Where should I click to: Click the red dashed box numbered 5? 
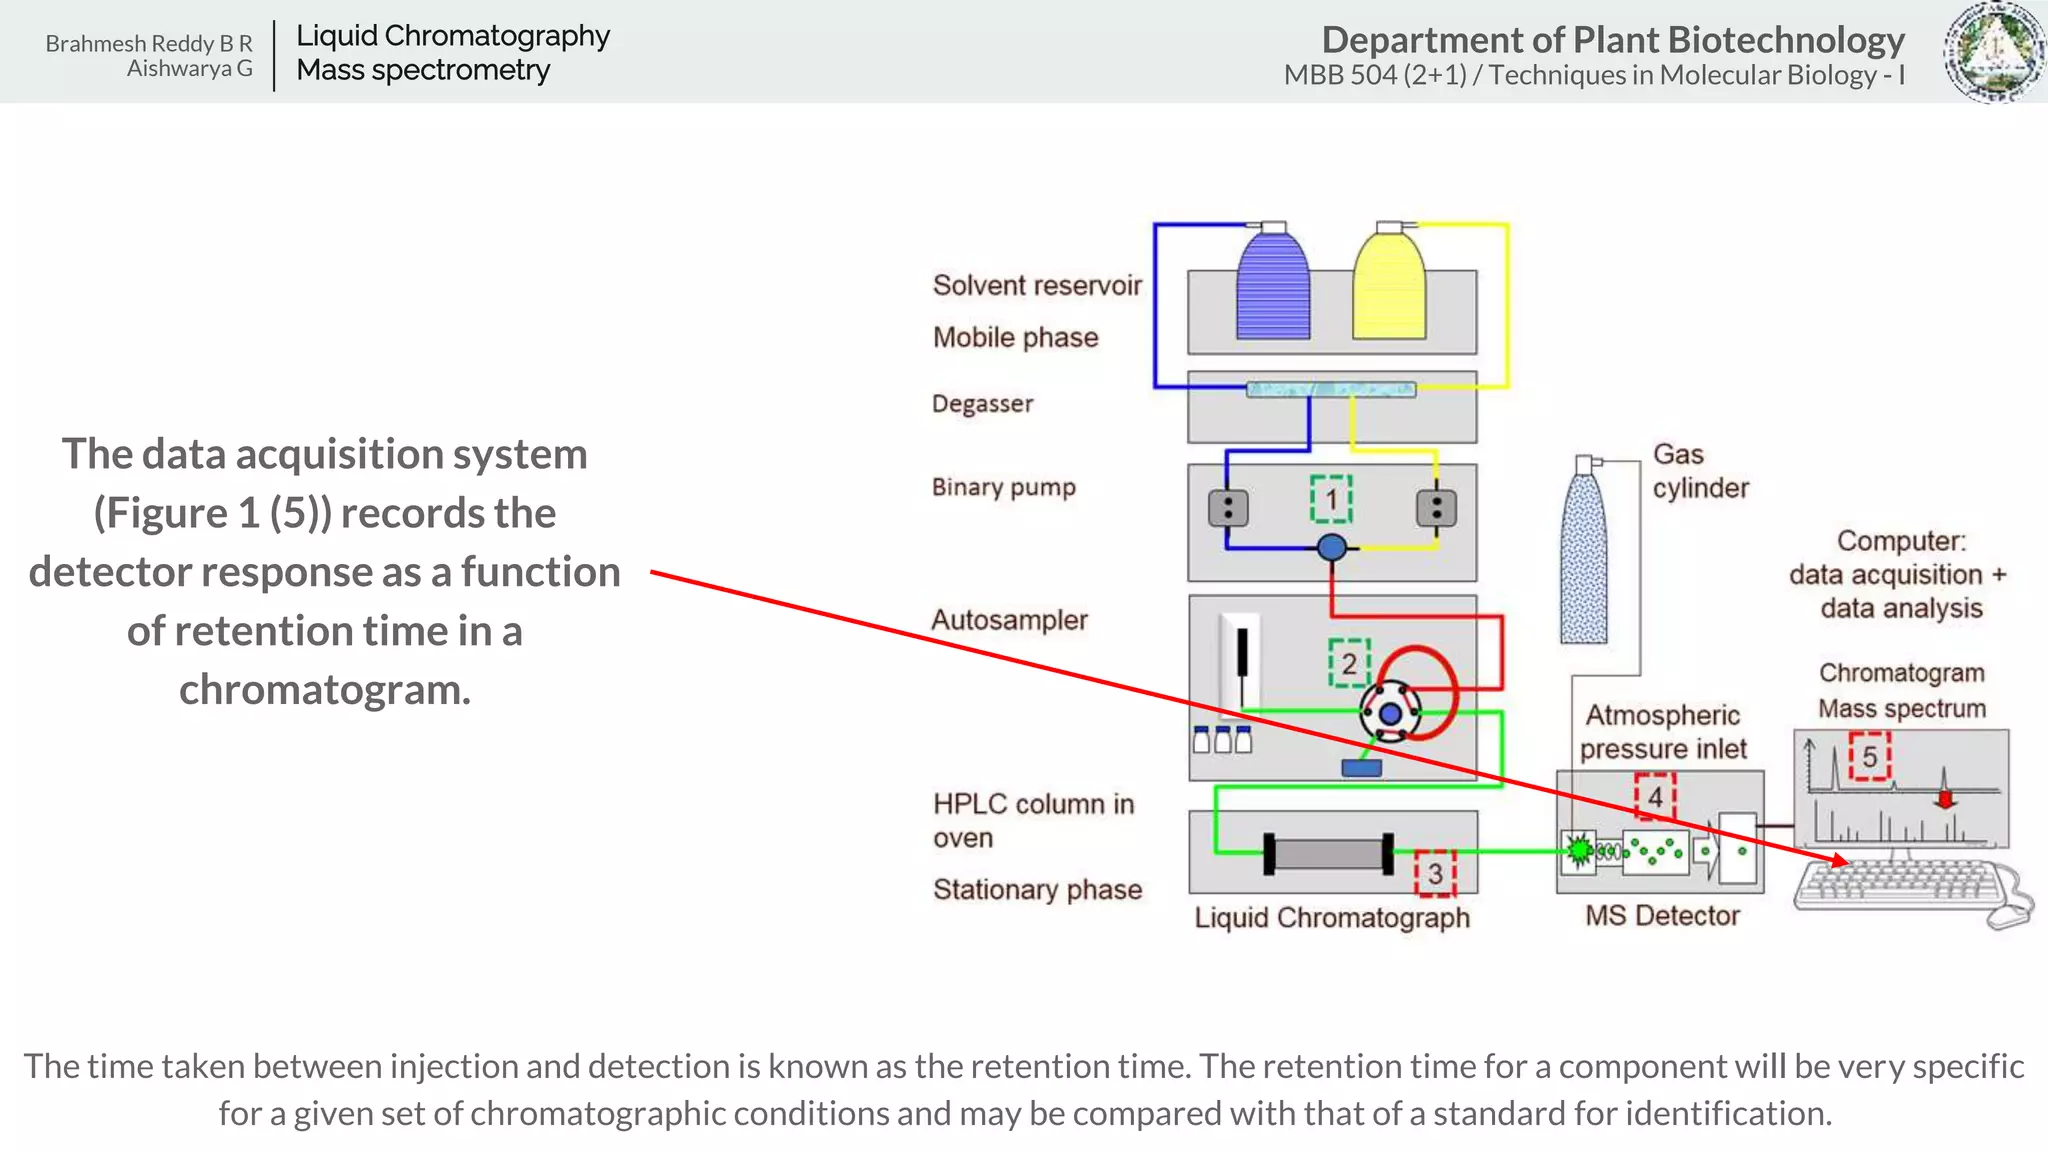pyautogui.click(x=1869, y=757)
